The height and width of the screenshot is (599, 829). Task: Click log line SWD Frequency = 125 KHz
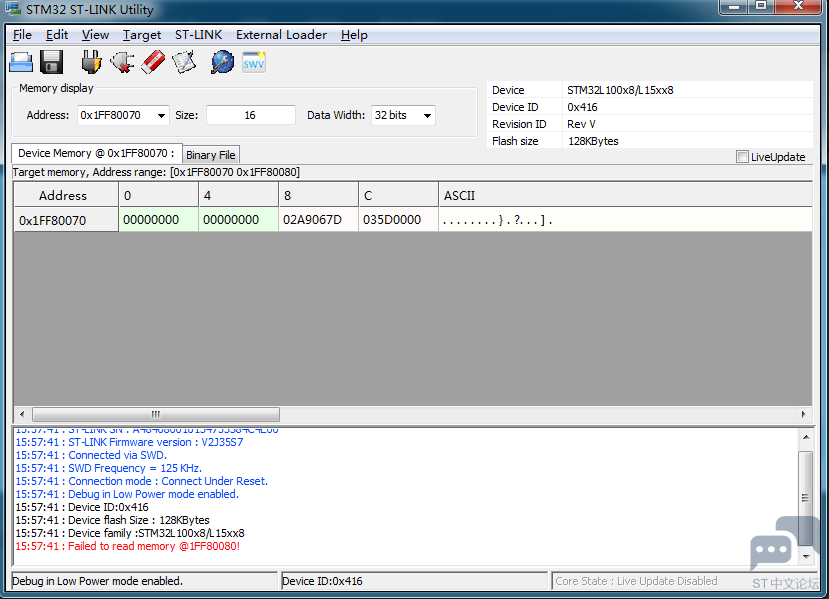108,468
